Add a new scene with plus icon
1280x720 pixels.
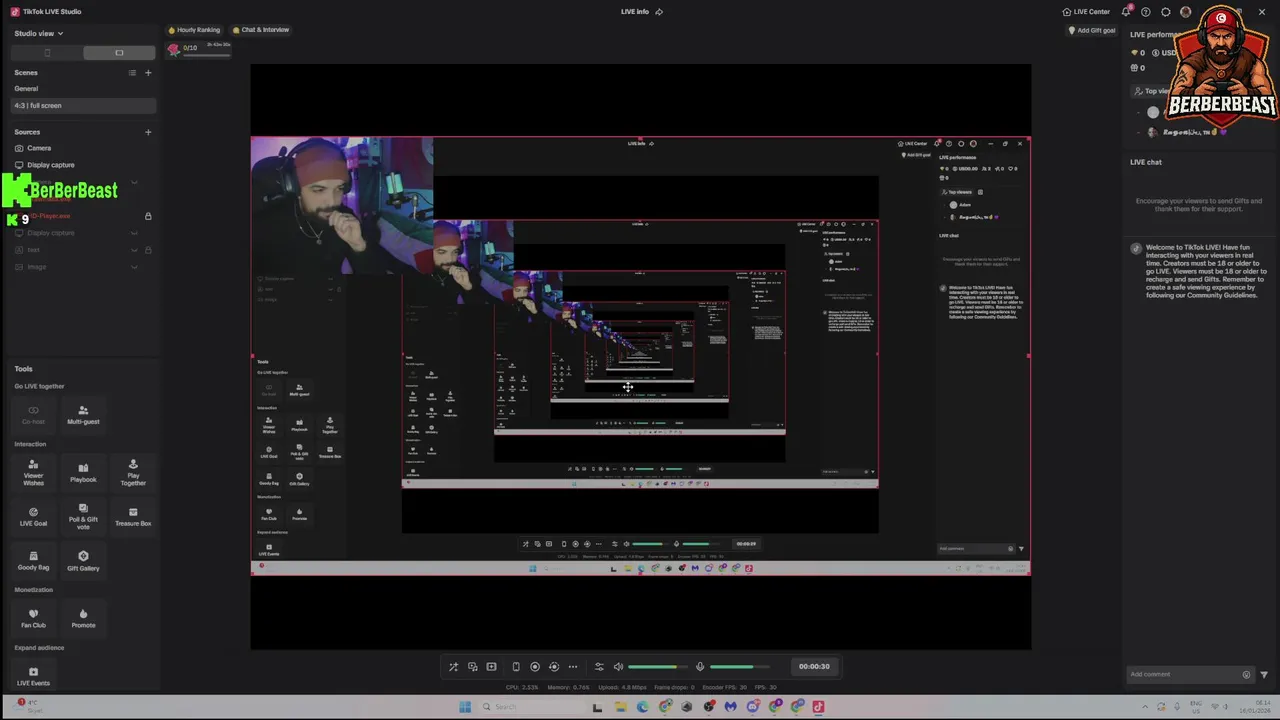148,72
